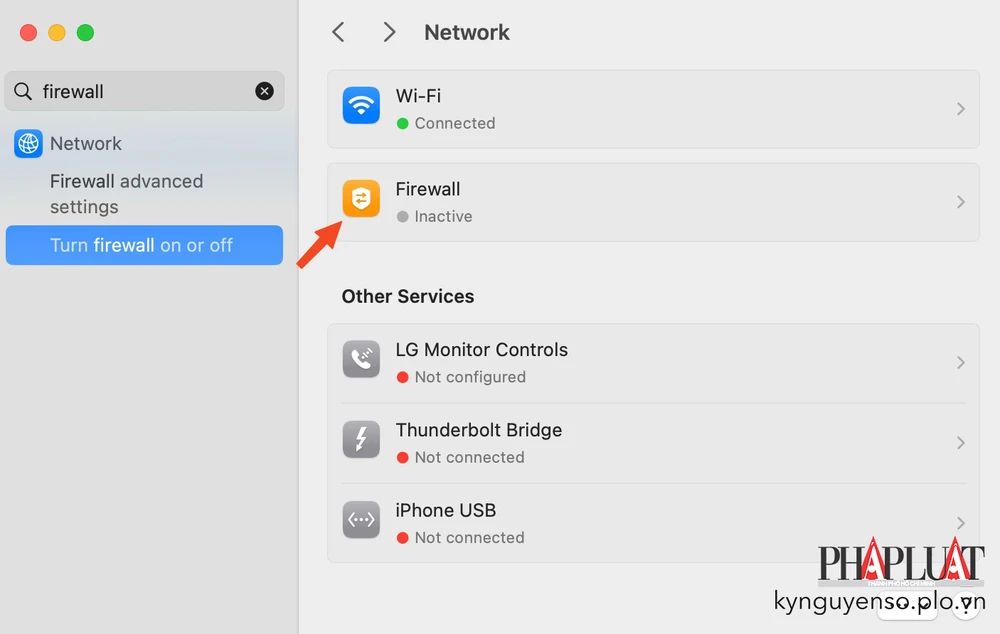Open Thunderbolt Bridge settings via its chevron
The height and width of the screenshot is (634, 1000).
960,439
